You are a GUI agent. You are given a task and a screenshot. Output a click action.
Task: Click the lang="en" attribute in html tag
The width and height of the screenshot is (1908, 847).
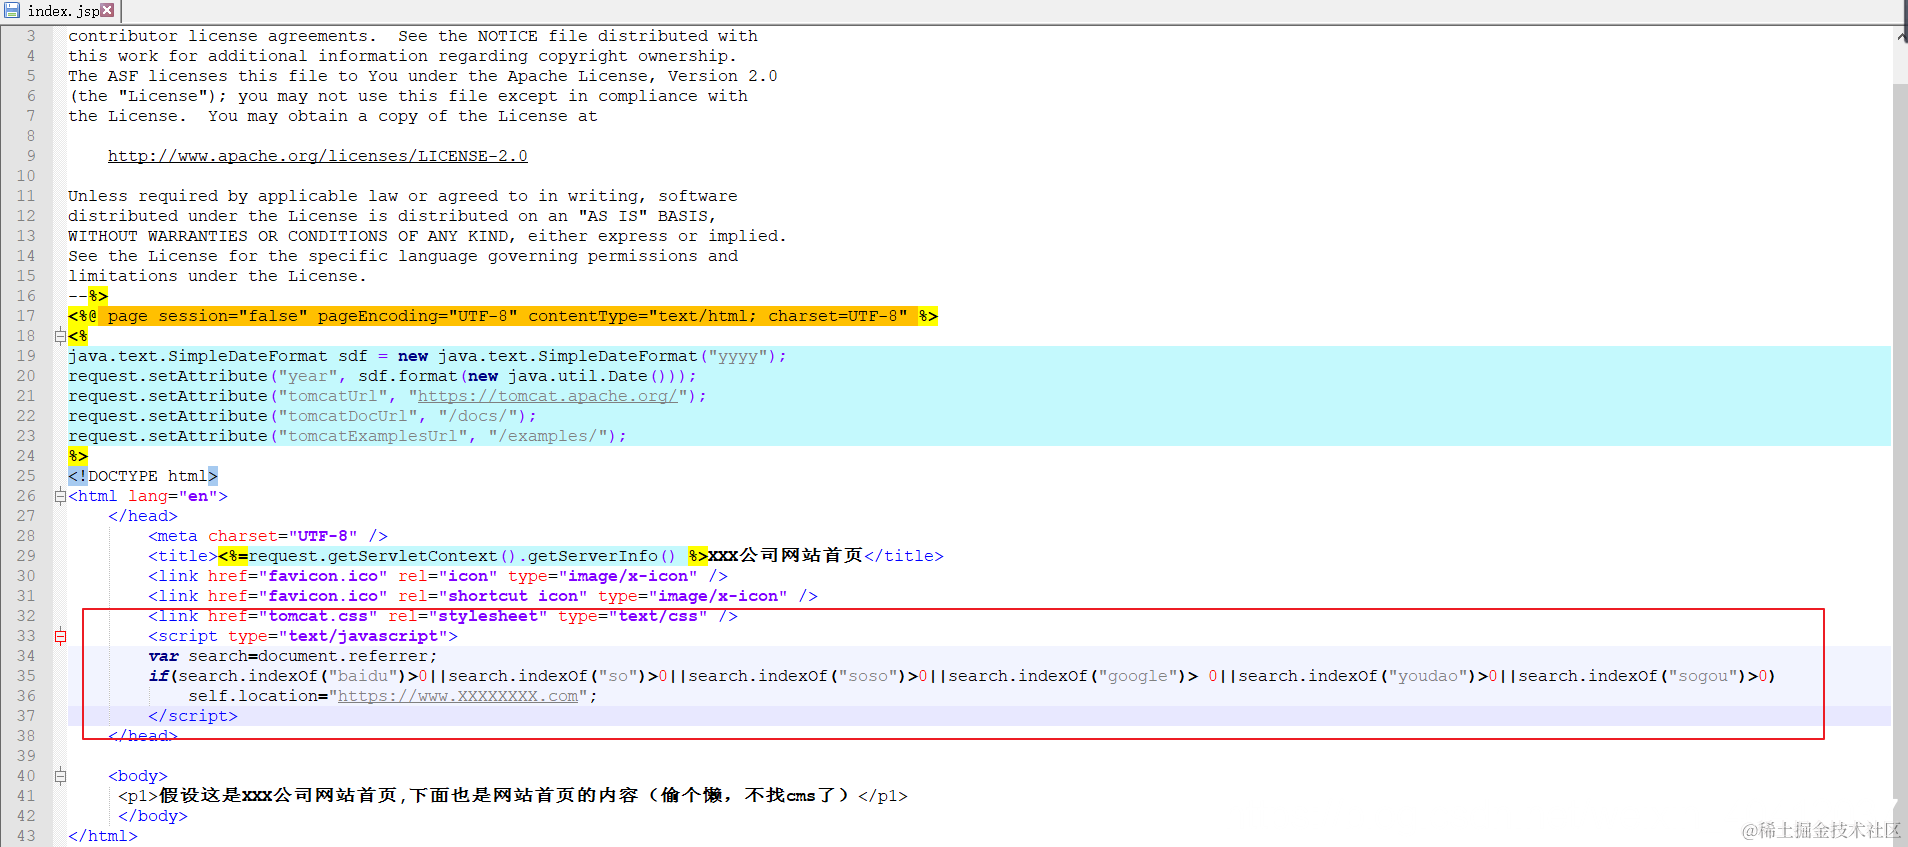pos(173,496)
